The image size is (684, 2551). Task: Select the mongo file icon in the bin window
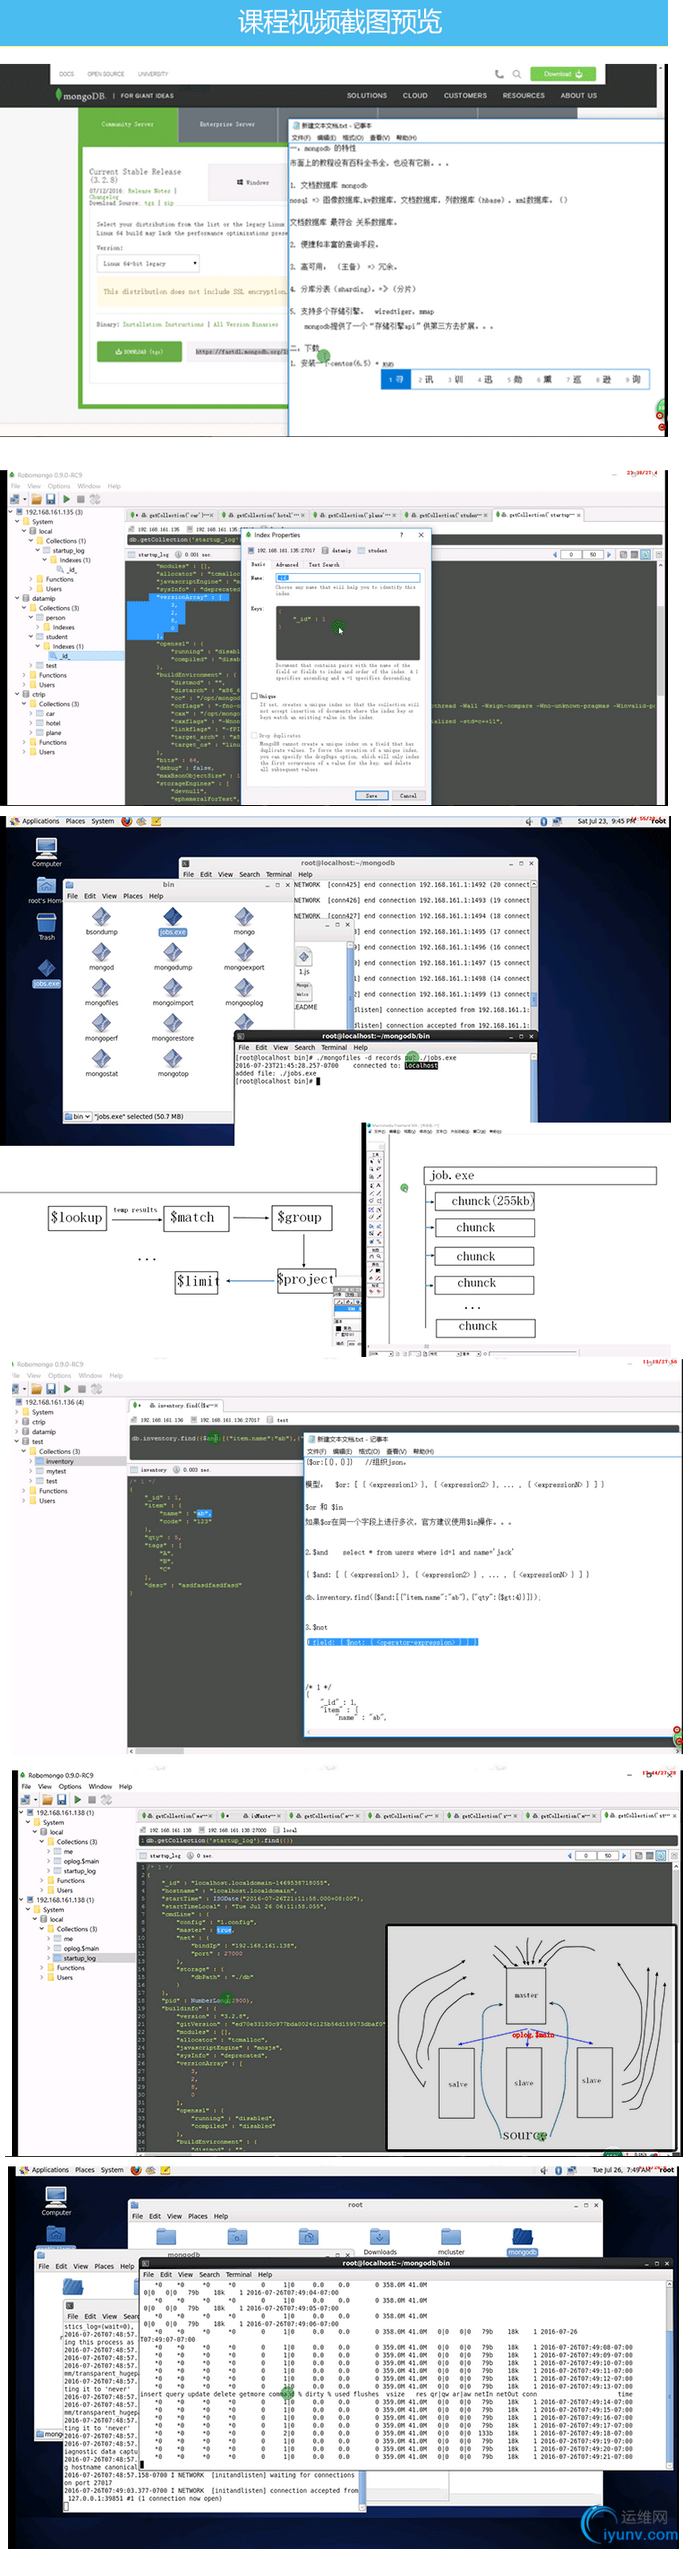coord(244,921)
